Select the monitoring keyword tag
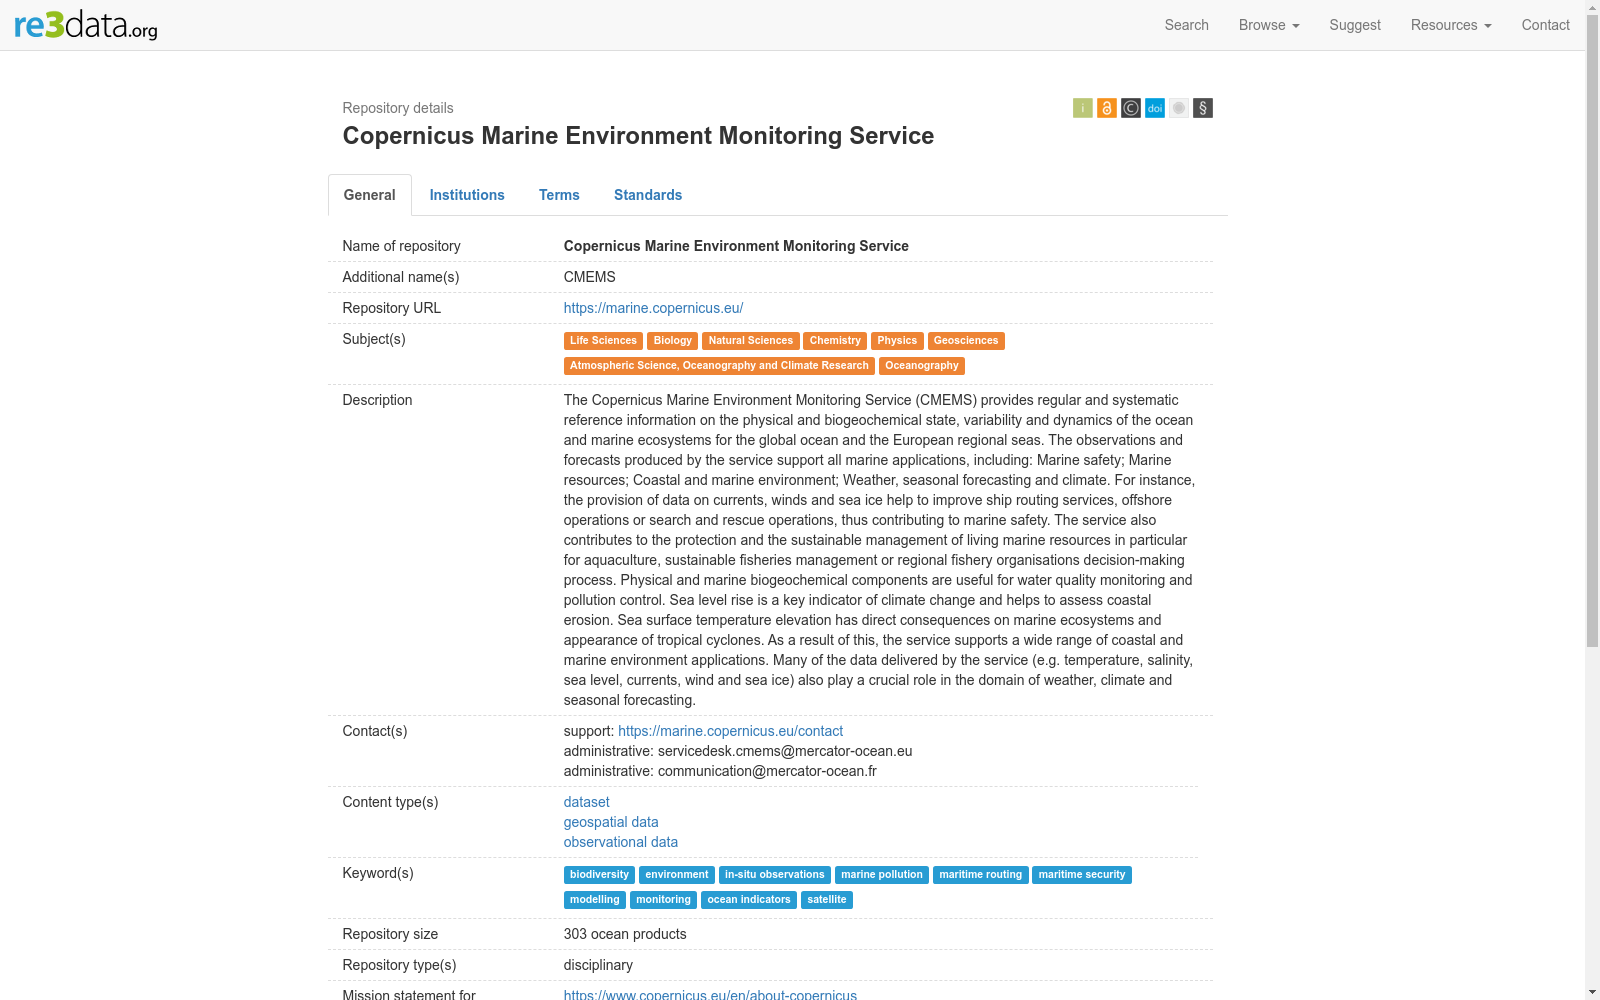The height and width of the screenshot is (1000, 1600). click(664, 900)
